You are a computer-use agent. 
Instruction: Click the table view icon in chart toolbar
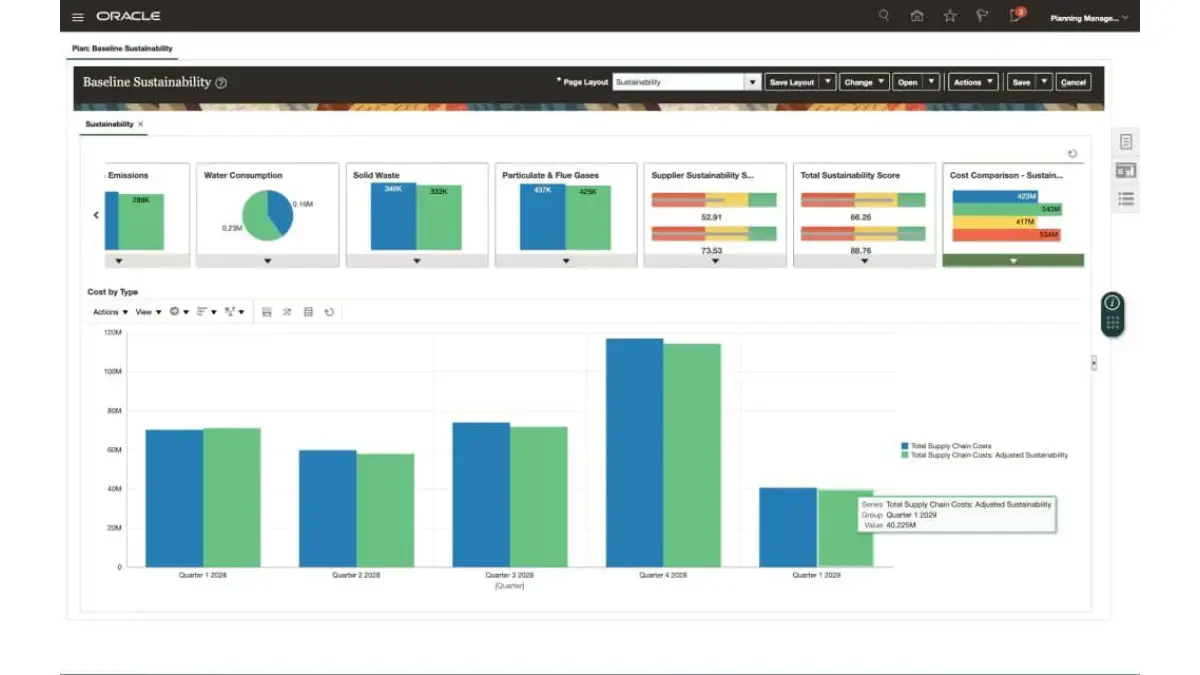tap(308, 312)
